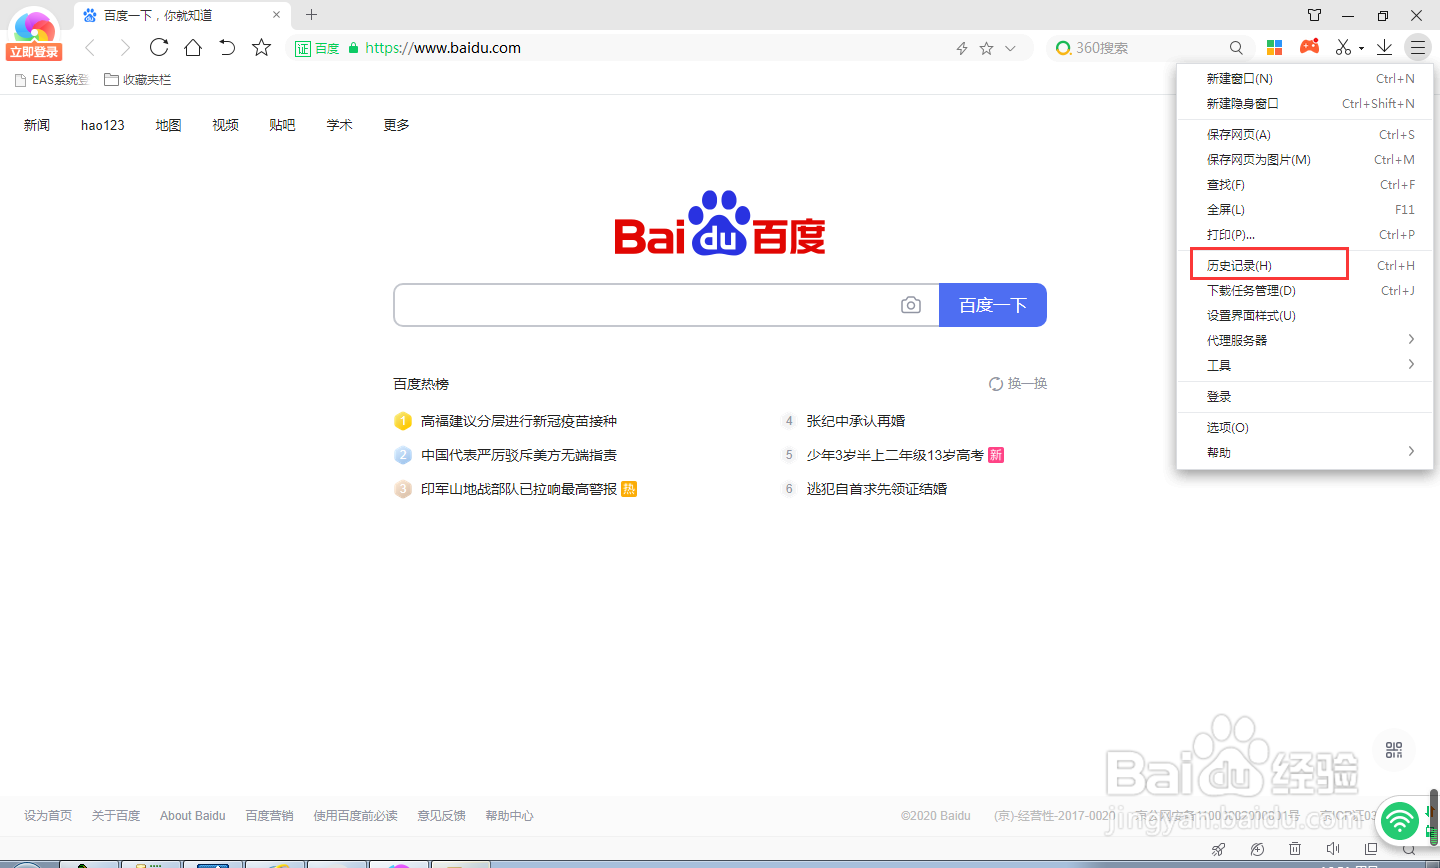1440x868 pixels.
Task: Open Baidu image search via camera icon
Action: pos(911,304)
